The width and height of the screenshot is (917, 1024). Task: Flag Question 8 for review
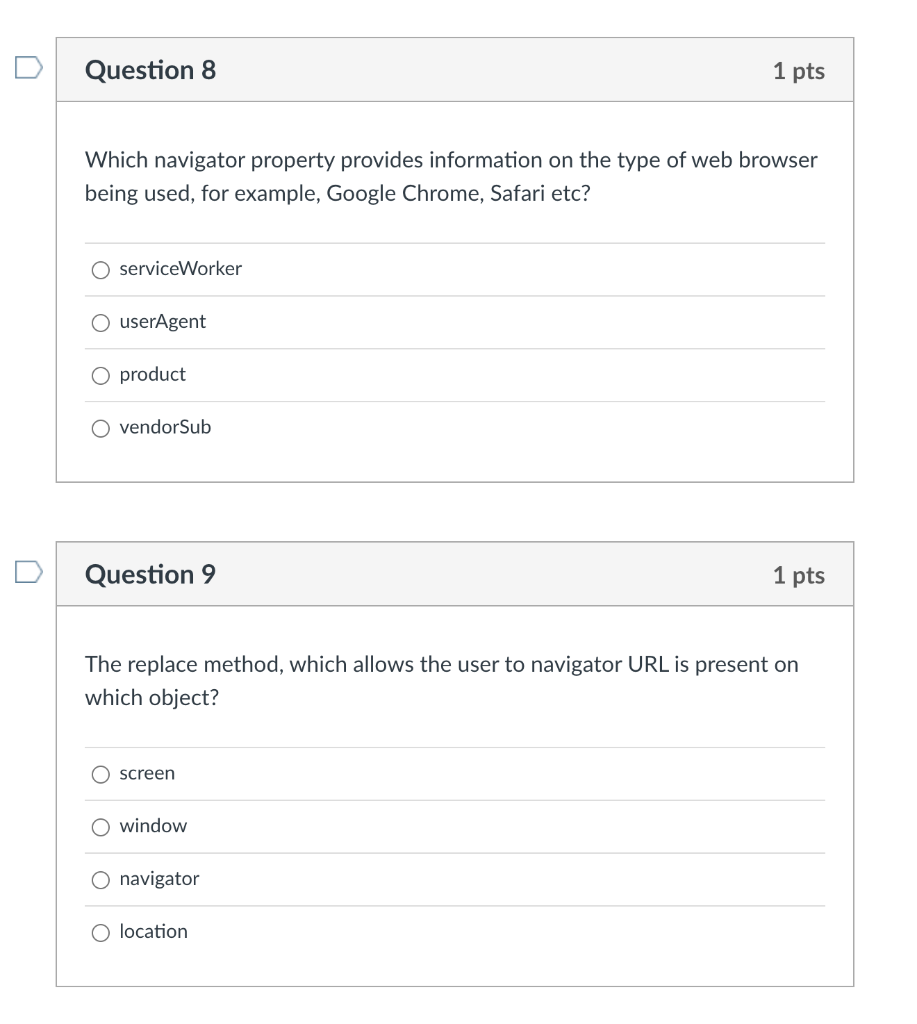[29, 69]
